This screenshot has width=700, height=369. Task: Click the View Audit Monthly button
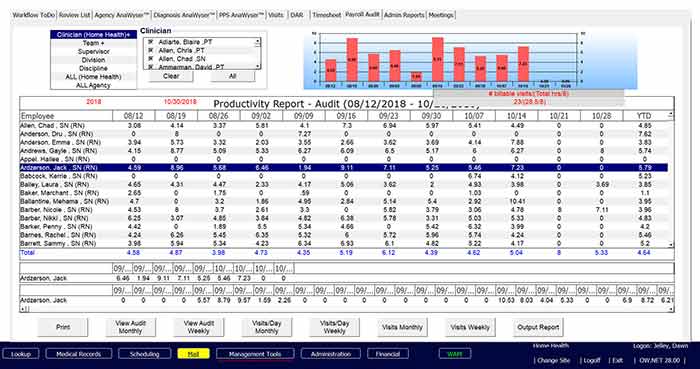point(130,327)
